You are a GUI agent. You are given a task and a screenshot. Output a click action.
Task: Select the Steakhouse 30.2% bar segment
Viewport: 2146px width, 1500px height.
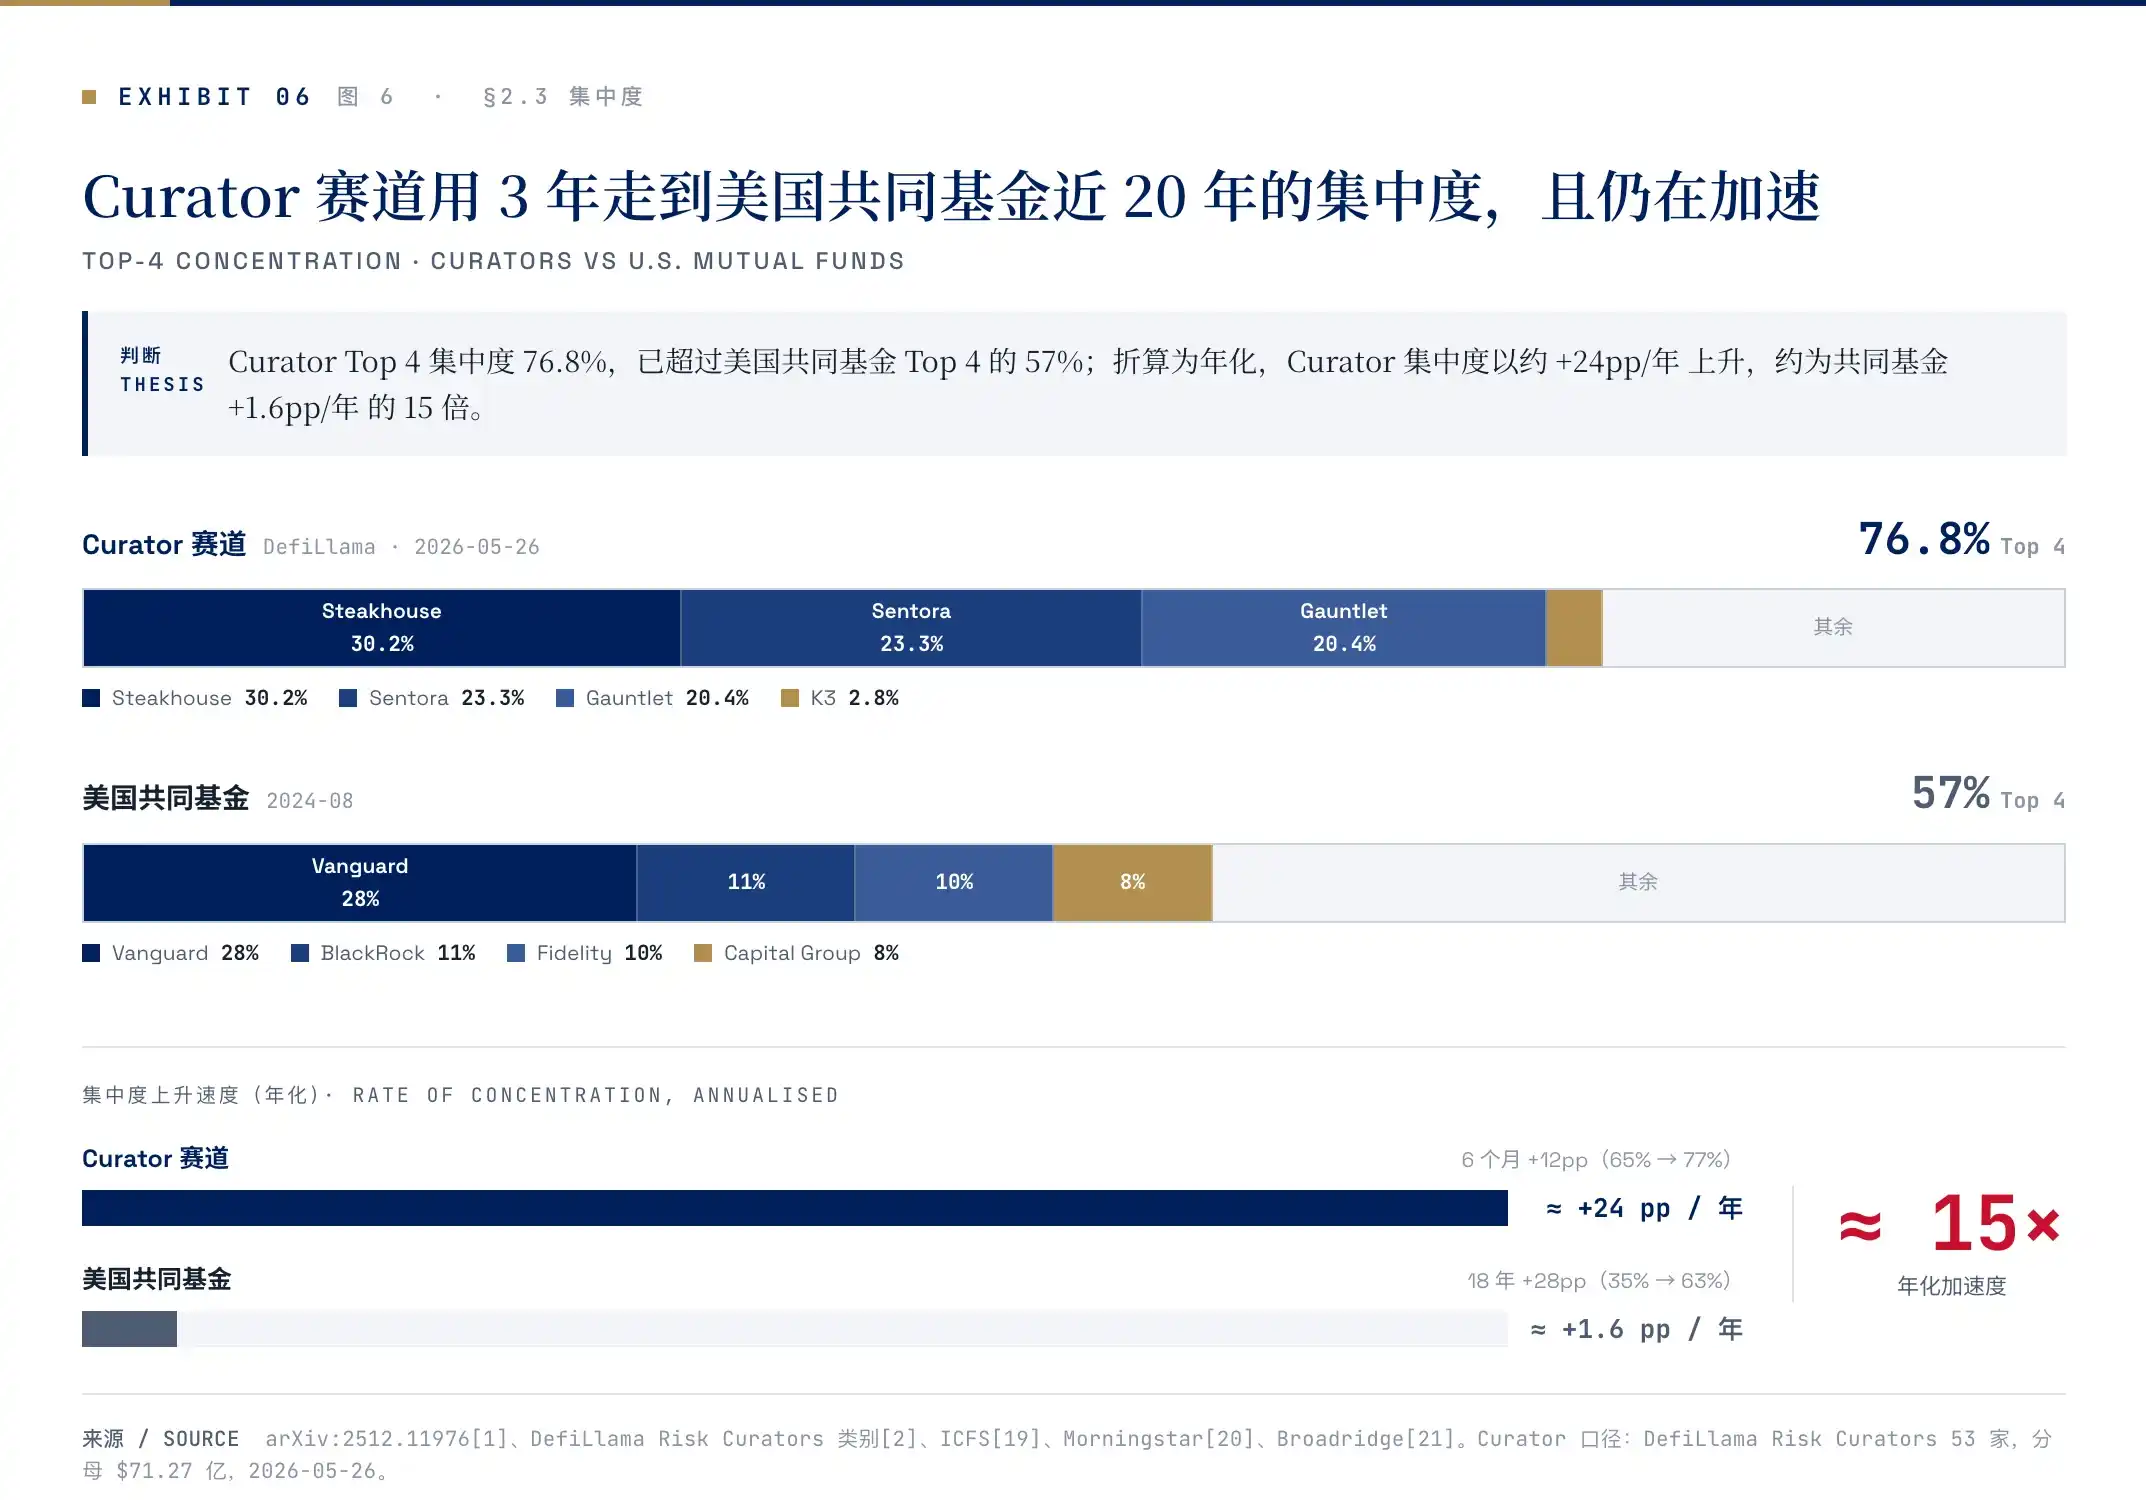[382, 628]
